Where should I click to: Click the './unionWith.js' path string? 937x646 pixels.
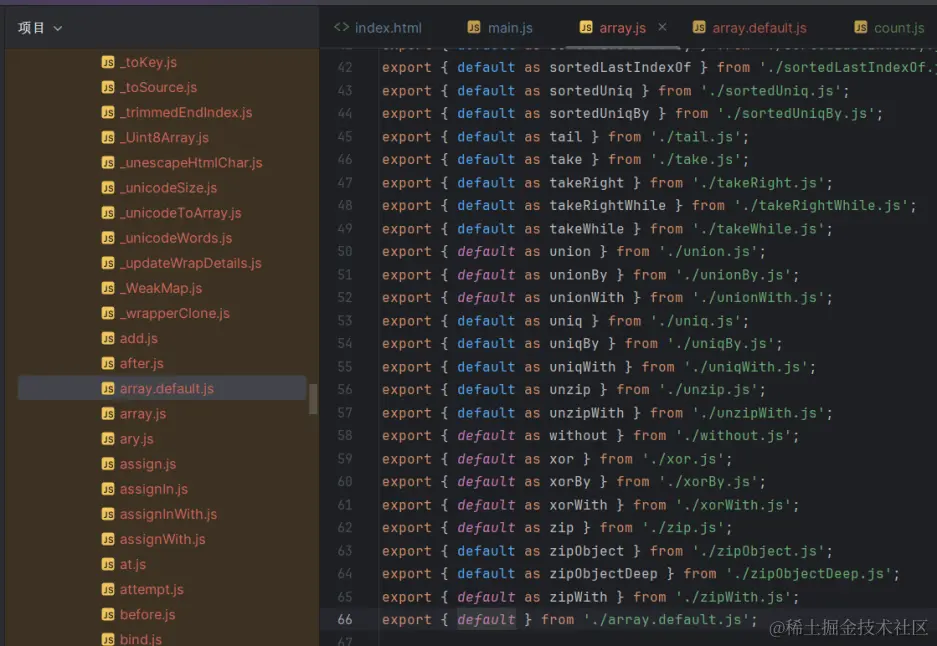click(x=758, y=298)
